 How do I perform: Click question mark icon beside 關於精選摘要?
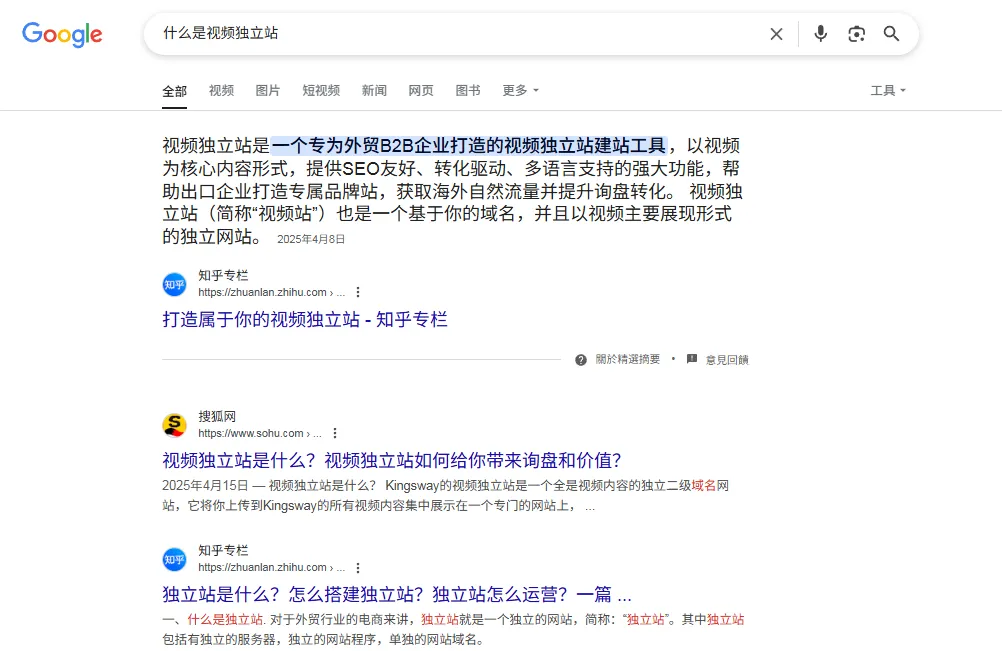coord(581,360)
